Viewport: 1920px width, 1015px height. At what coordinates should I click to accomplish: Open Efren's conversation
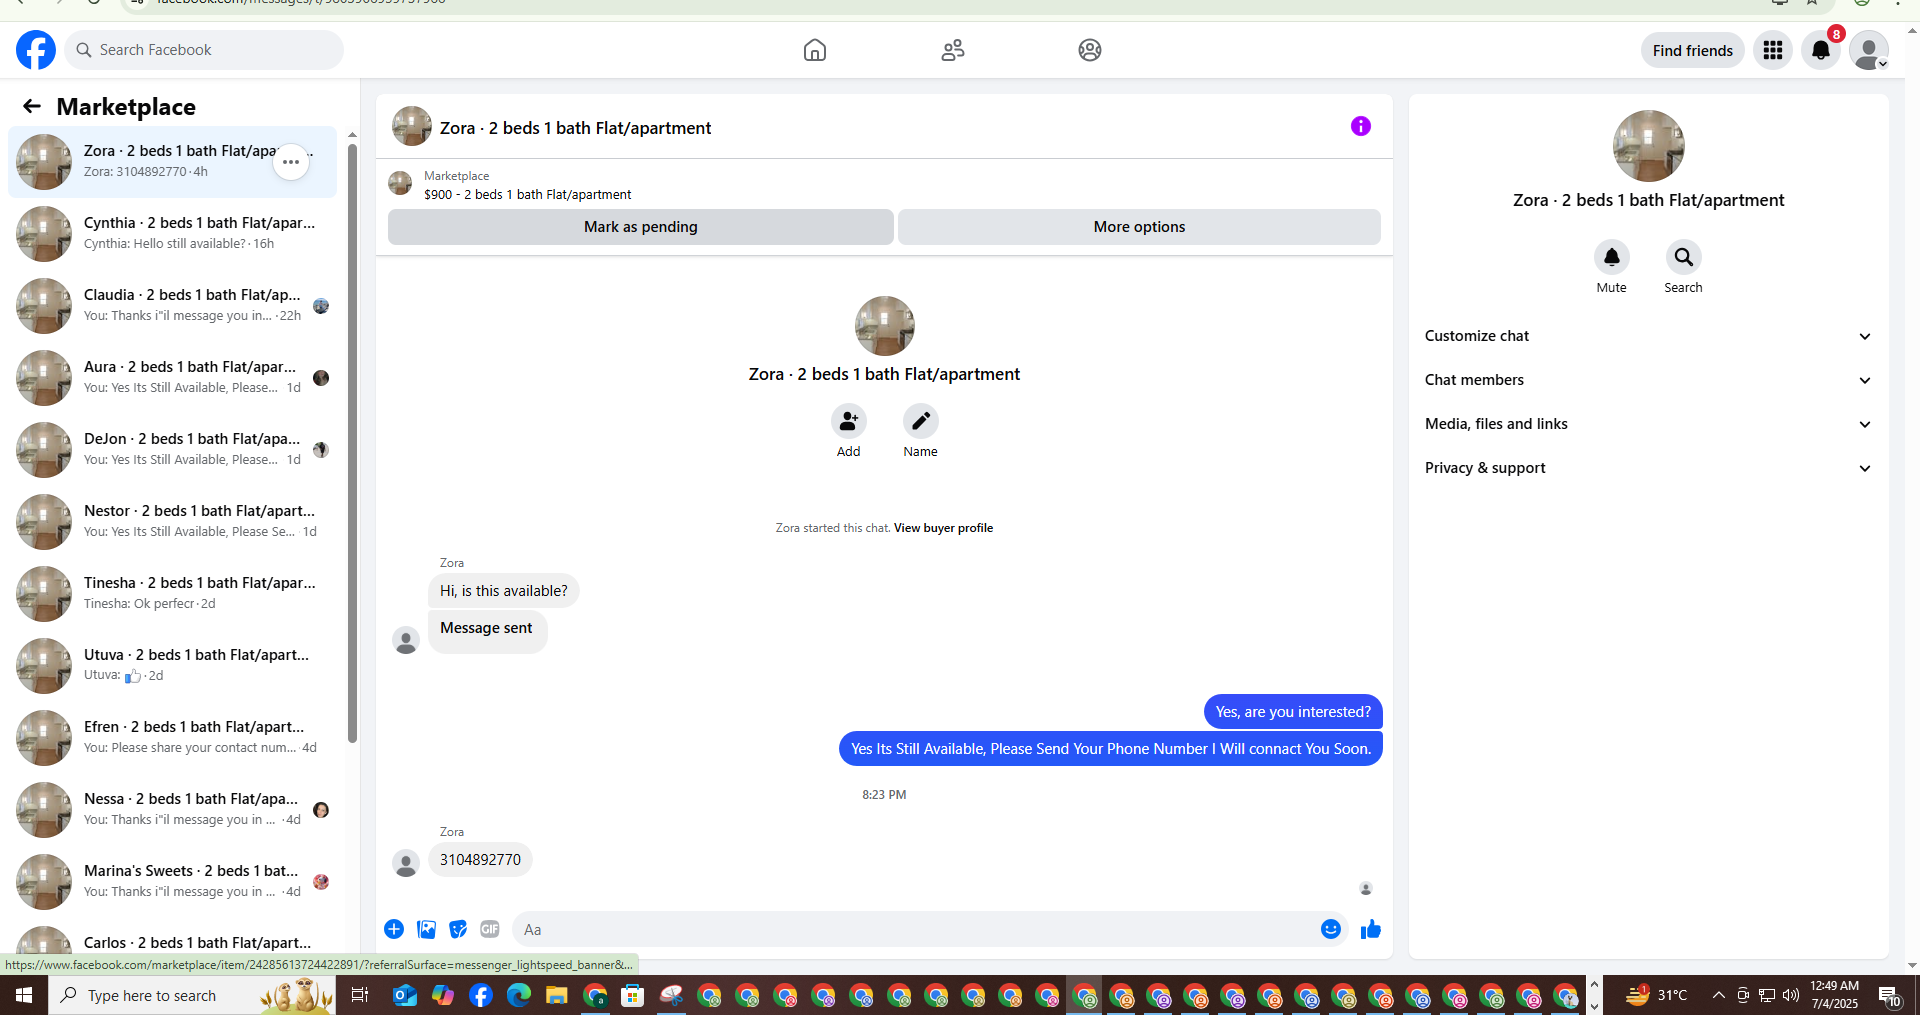(x=172, y=738)
